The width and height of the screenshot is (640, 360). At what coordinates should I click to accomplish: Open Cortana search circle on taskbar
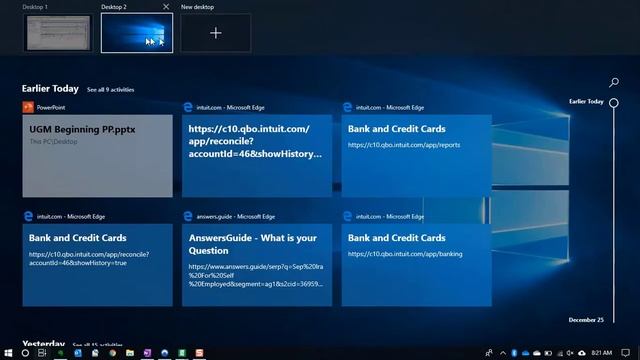(x=25, y=353)
